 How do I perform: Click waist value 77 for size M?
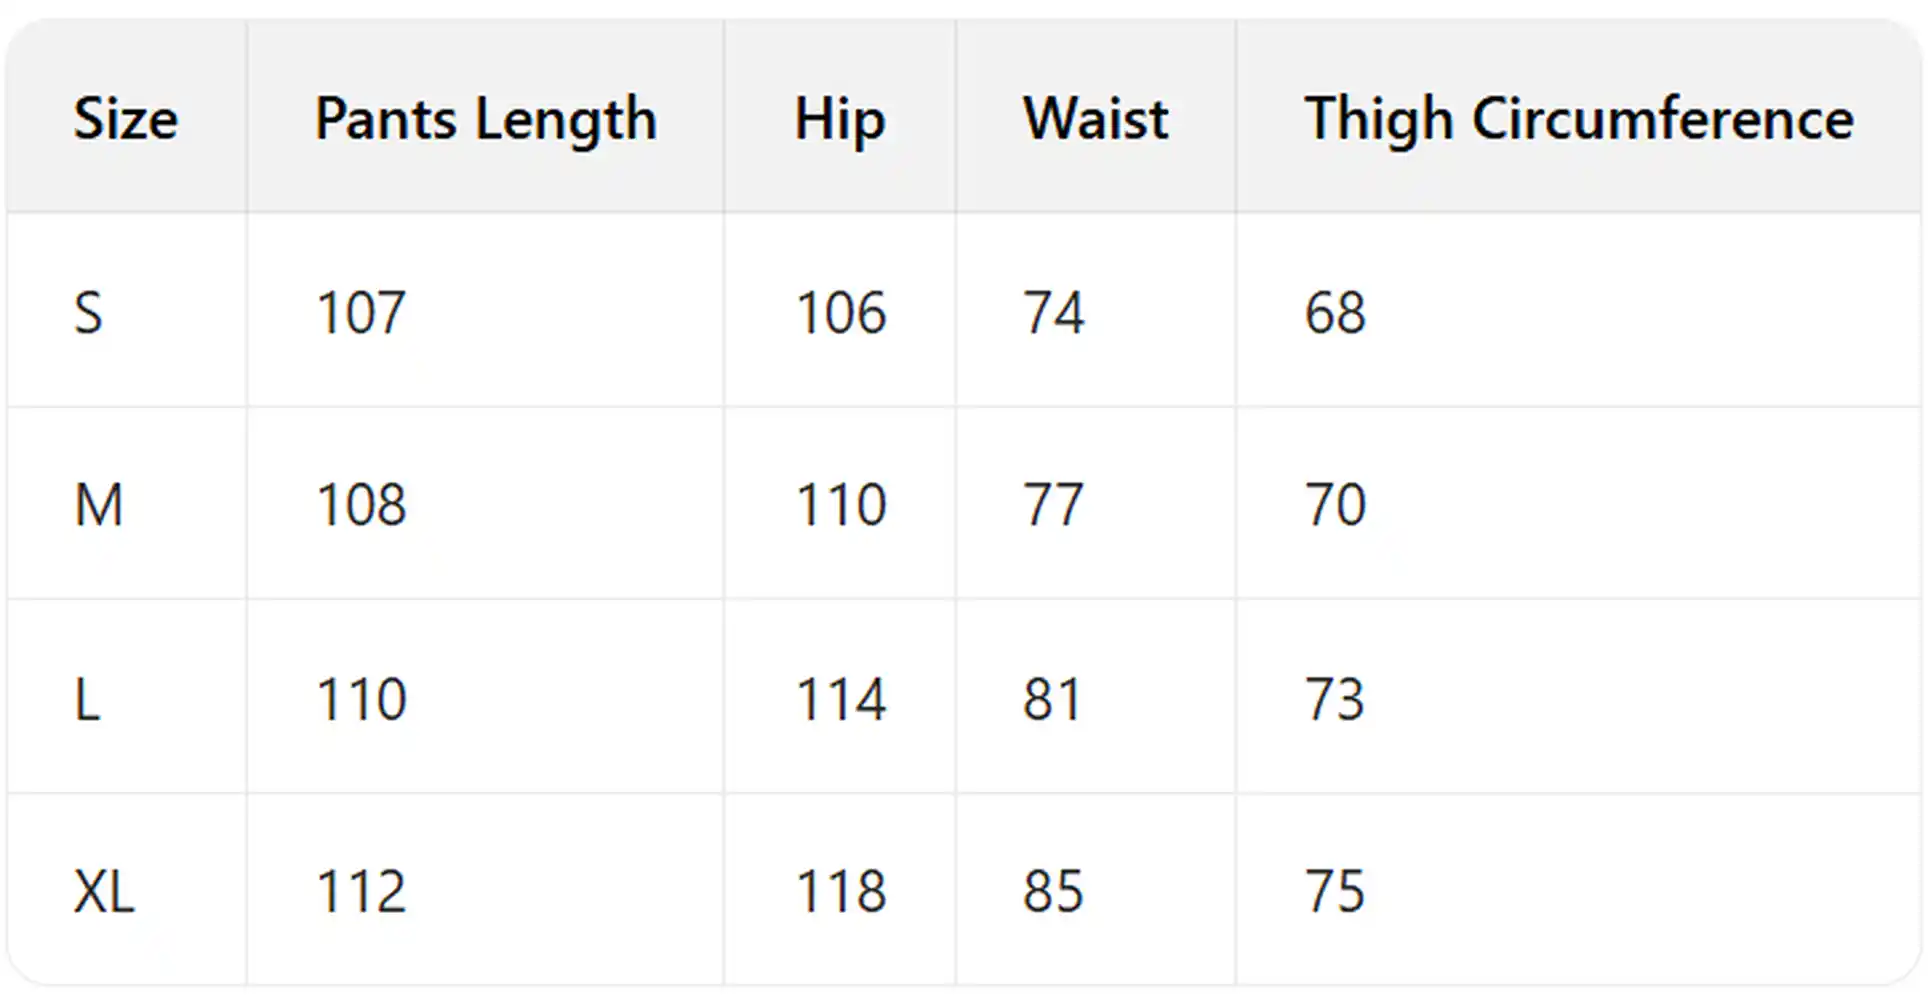click(1053, 504)
